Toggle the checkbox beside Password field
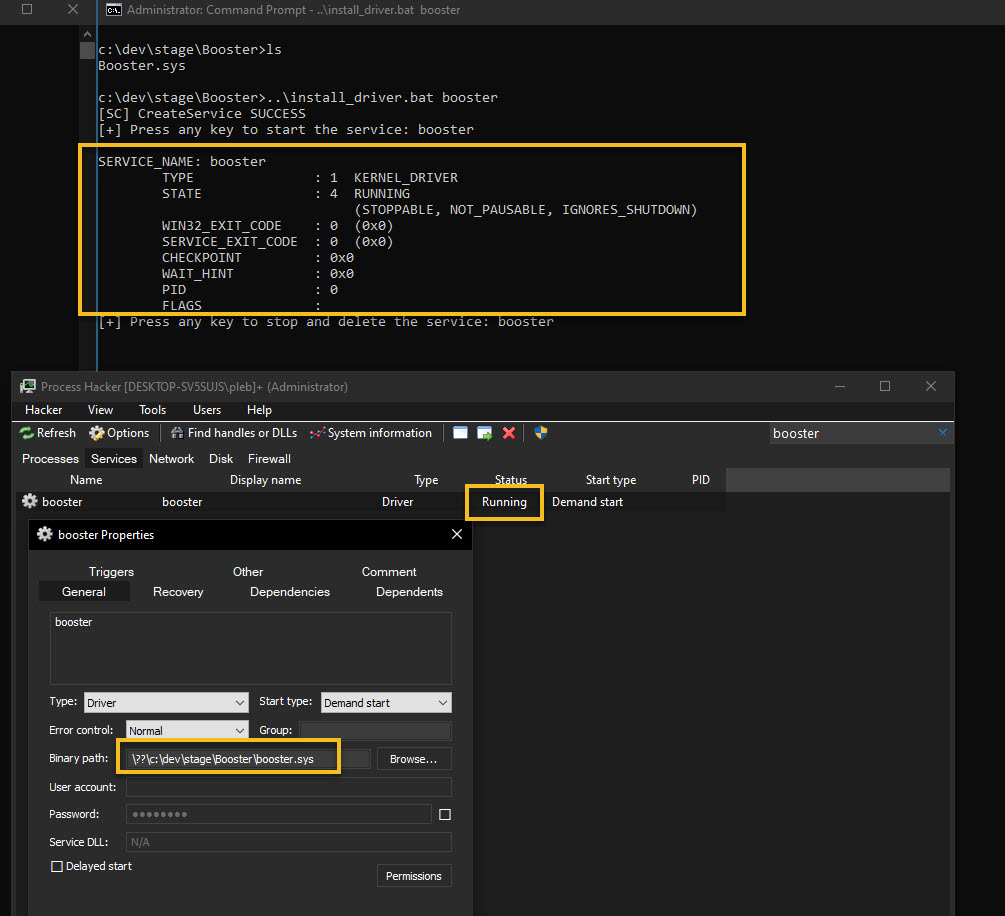The image size is (1005, 916). (x=445, y=814)
